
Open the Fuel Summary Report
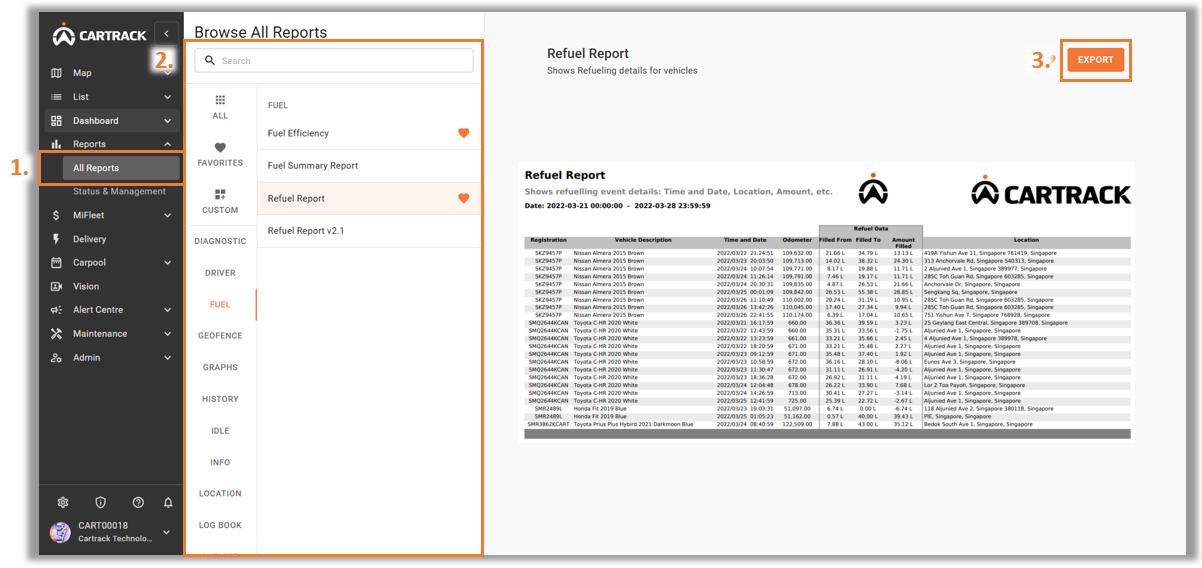368,166
